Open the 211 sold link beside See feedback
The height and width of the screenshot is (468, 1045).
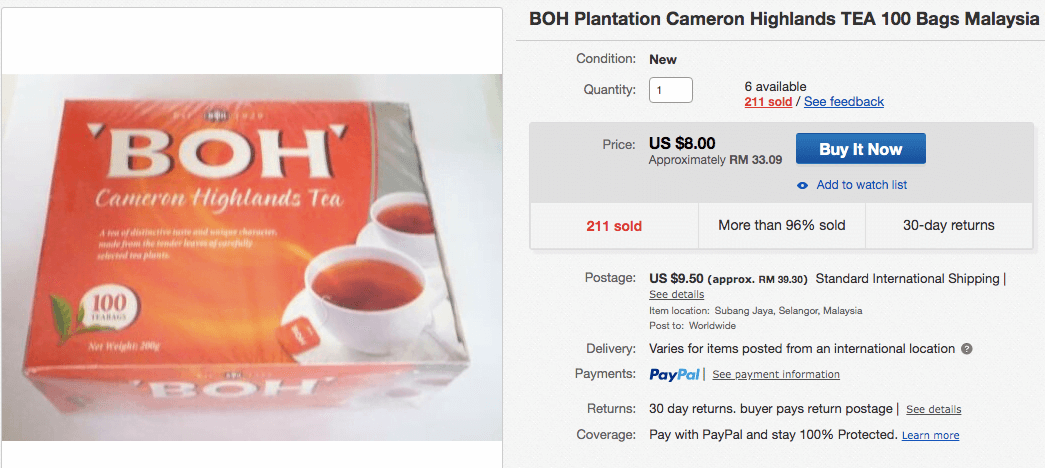tap(768, 102)
